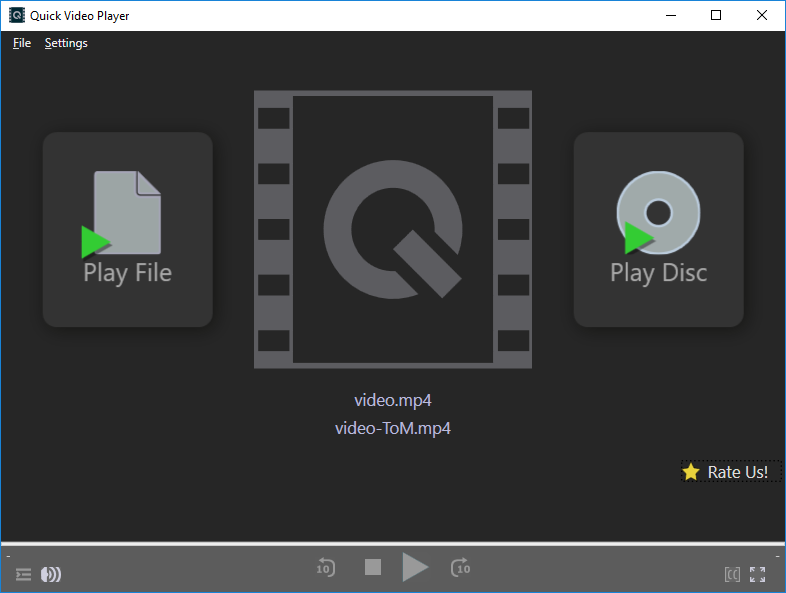
Task: Open recent file video-ToM.mp4
Action: [x=392, y=428]
